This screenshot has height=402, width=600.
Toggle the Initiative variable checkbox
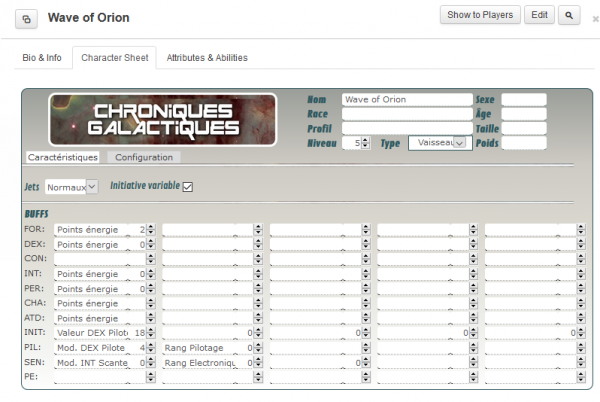coord(187,186)
